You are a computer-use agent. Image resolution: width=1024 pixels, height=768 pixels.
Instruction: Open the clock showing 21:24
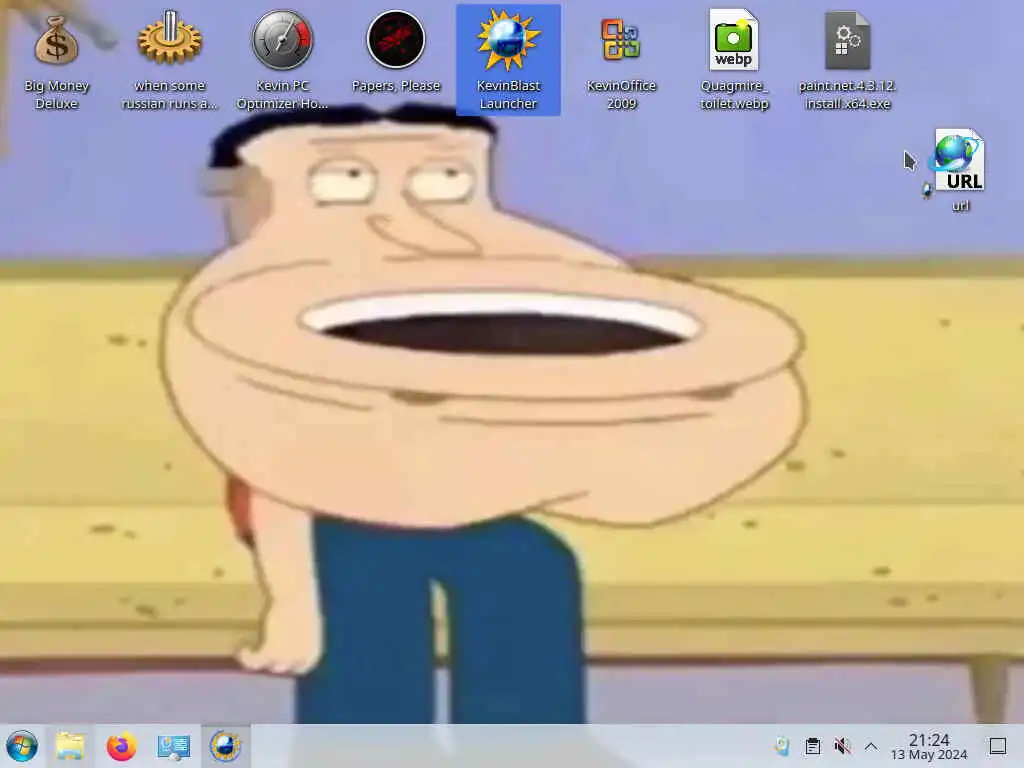coord(929,746)
